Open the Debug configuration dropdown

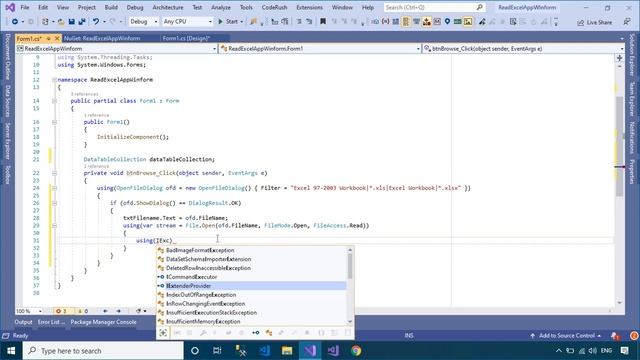coord(143,22)
